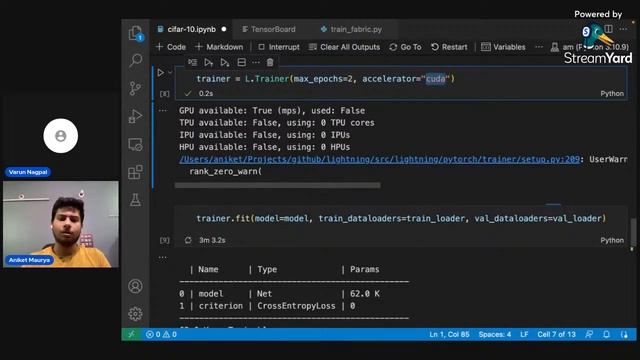The image size is (640, 360).
Task: Run the trainer cell with play icon
Action: pos(160,73)
